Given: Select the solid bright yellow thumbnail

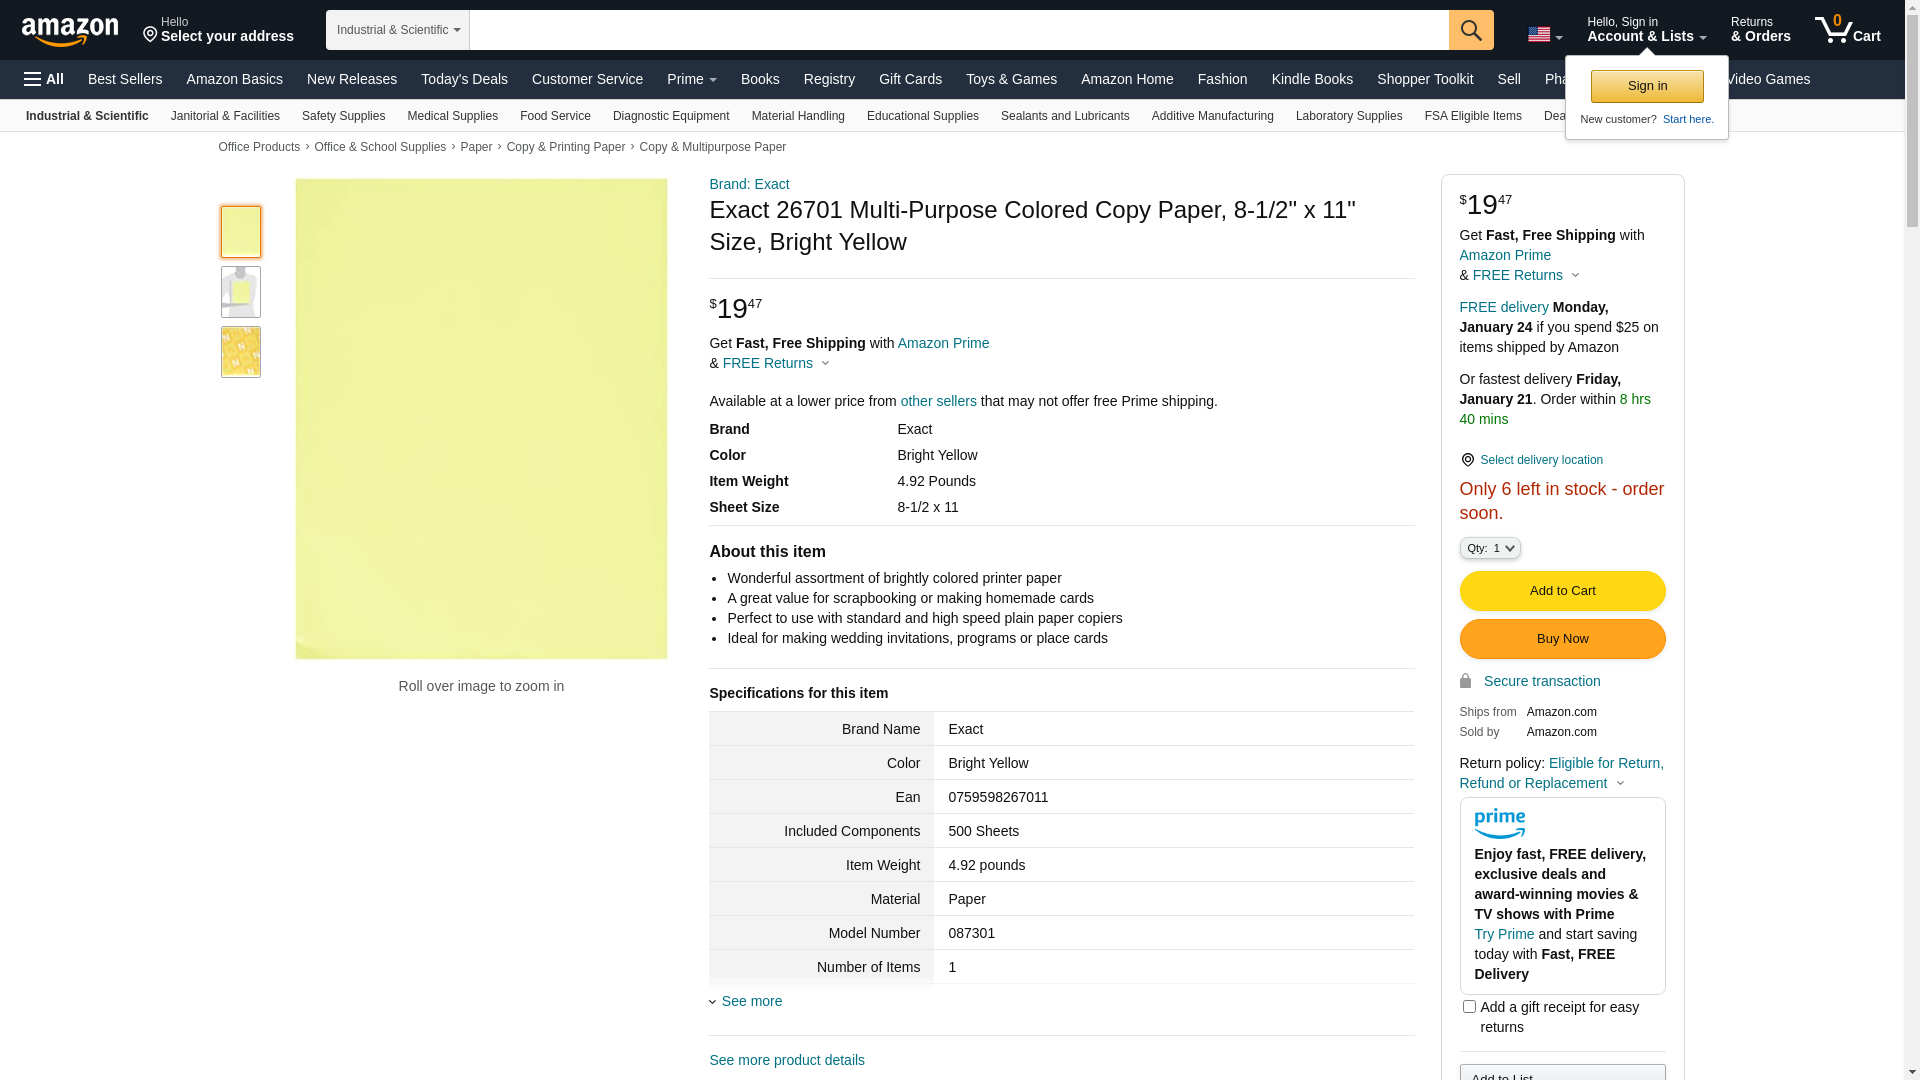Looking at the screenshot, I should coord(241,232).
